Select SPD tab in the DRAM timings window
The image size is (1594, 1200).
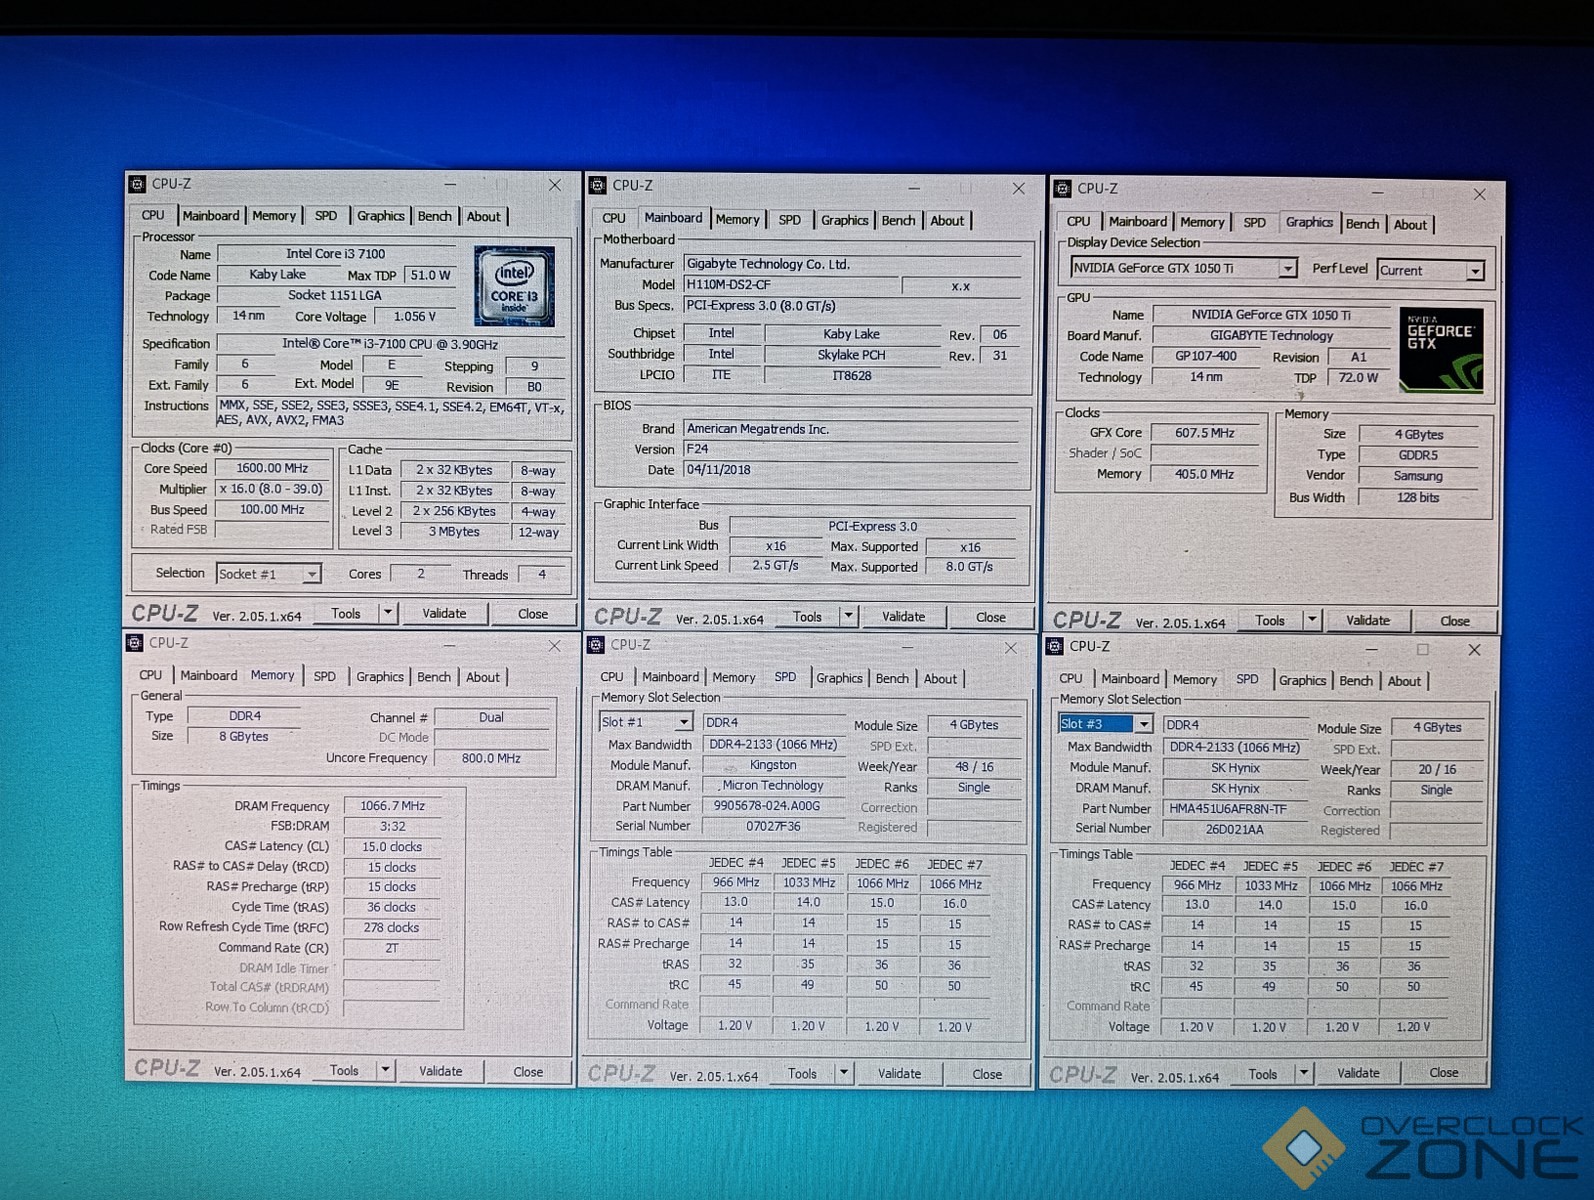coord(324,676)
